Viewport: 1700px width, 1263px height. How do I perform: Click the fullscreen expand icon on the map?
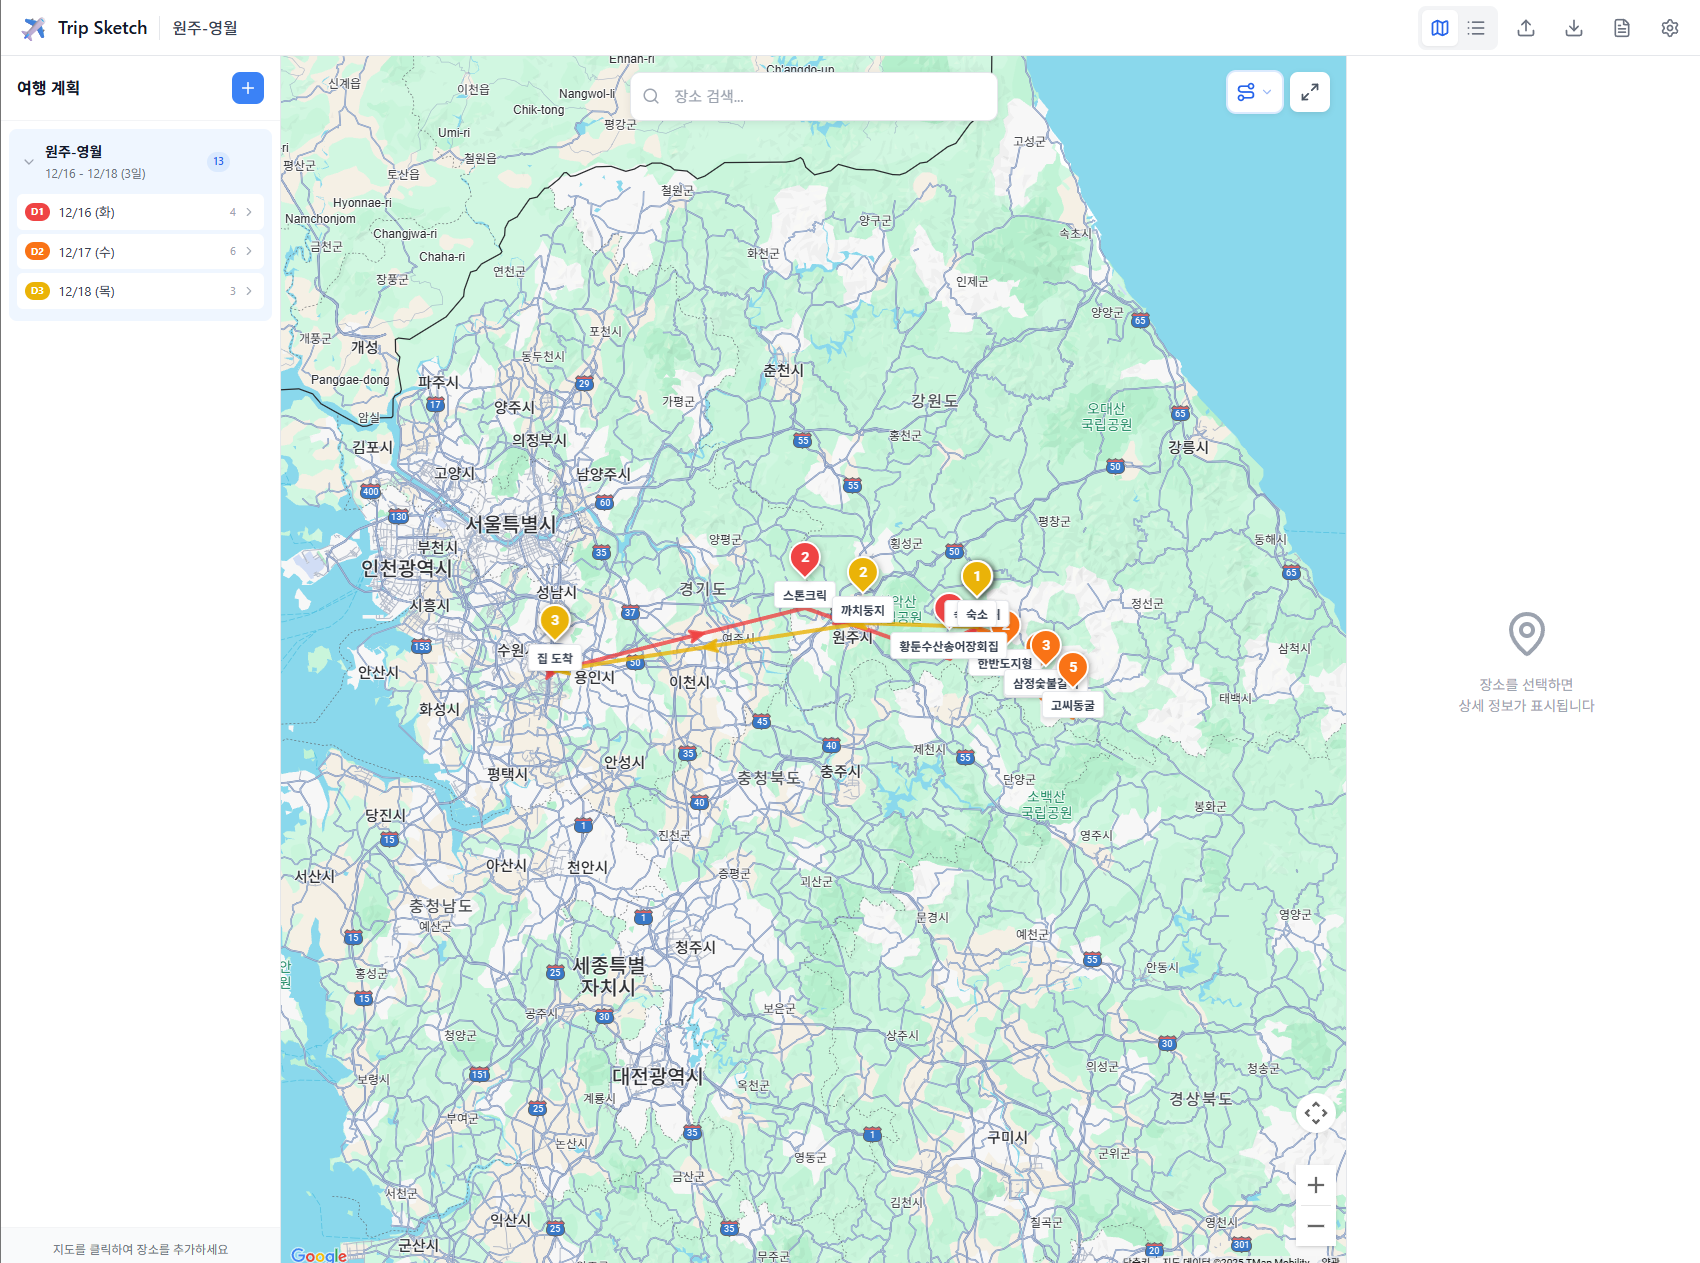1310,91
